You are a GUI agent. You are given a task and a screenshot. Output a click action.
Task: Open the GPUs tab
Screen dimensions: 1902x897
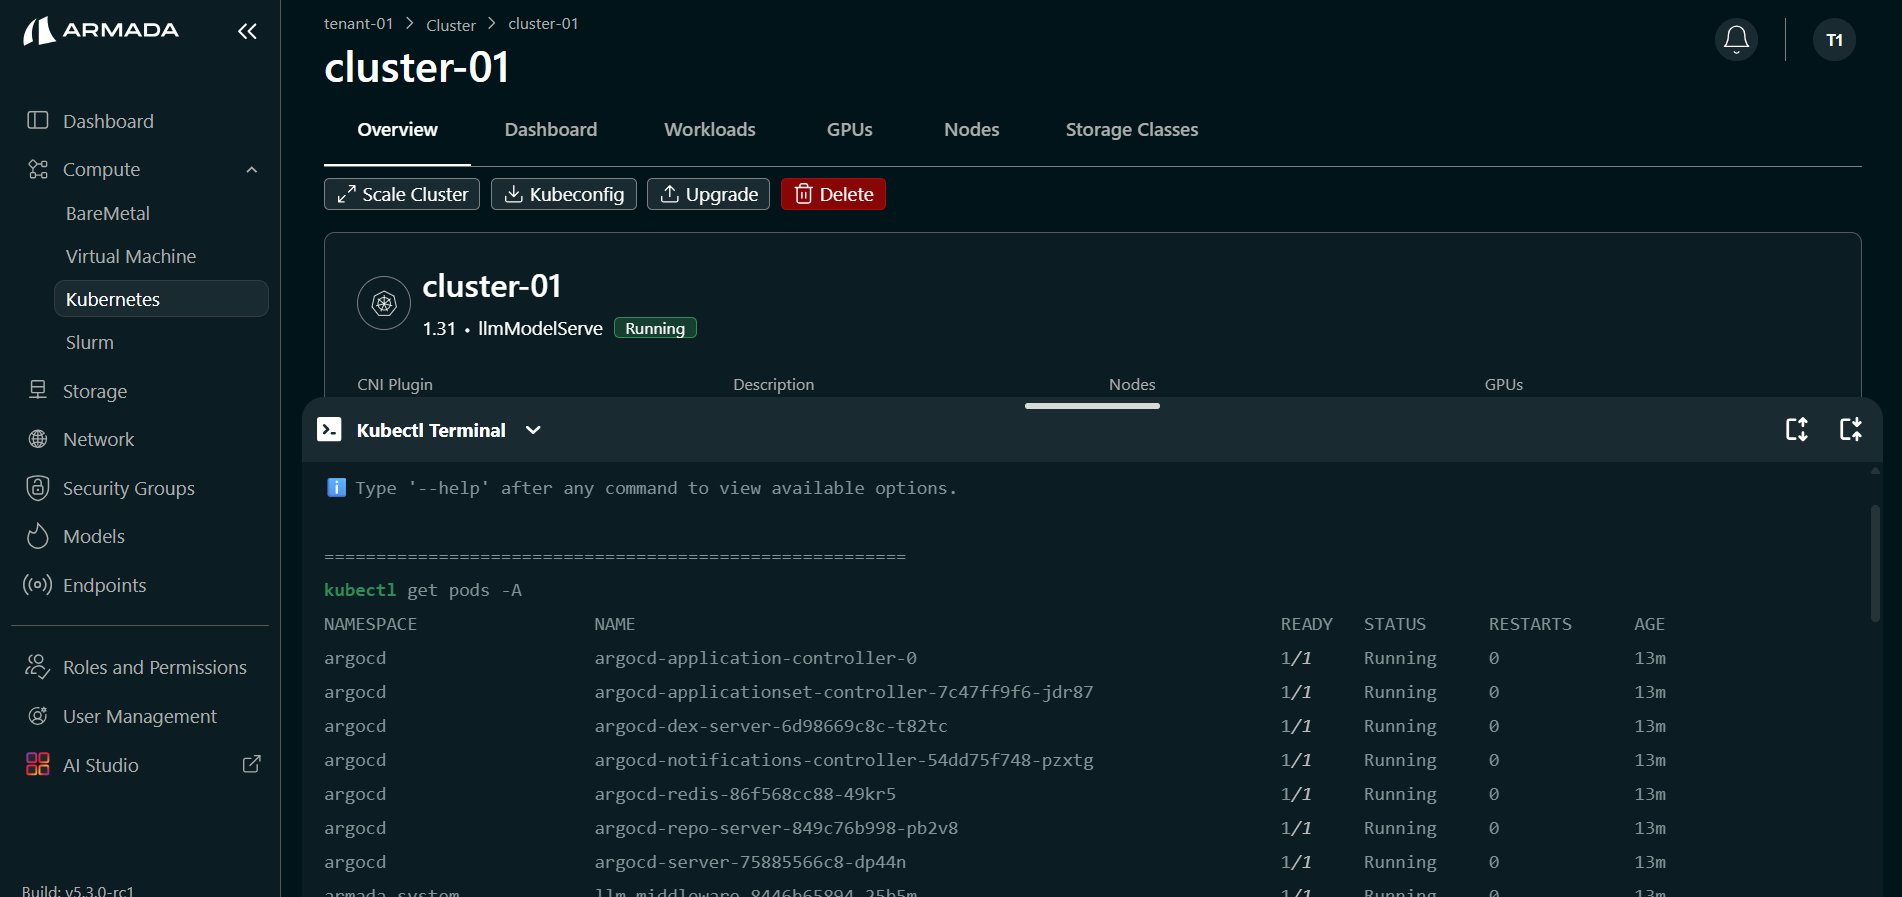[850, 130]
